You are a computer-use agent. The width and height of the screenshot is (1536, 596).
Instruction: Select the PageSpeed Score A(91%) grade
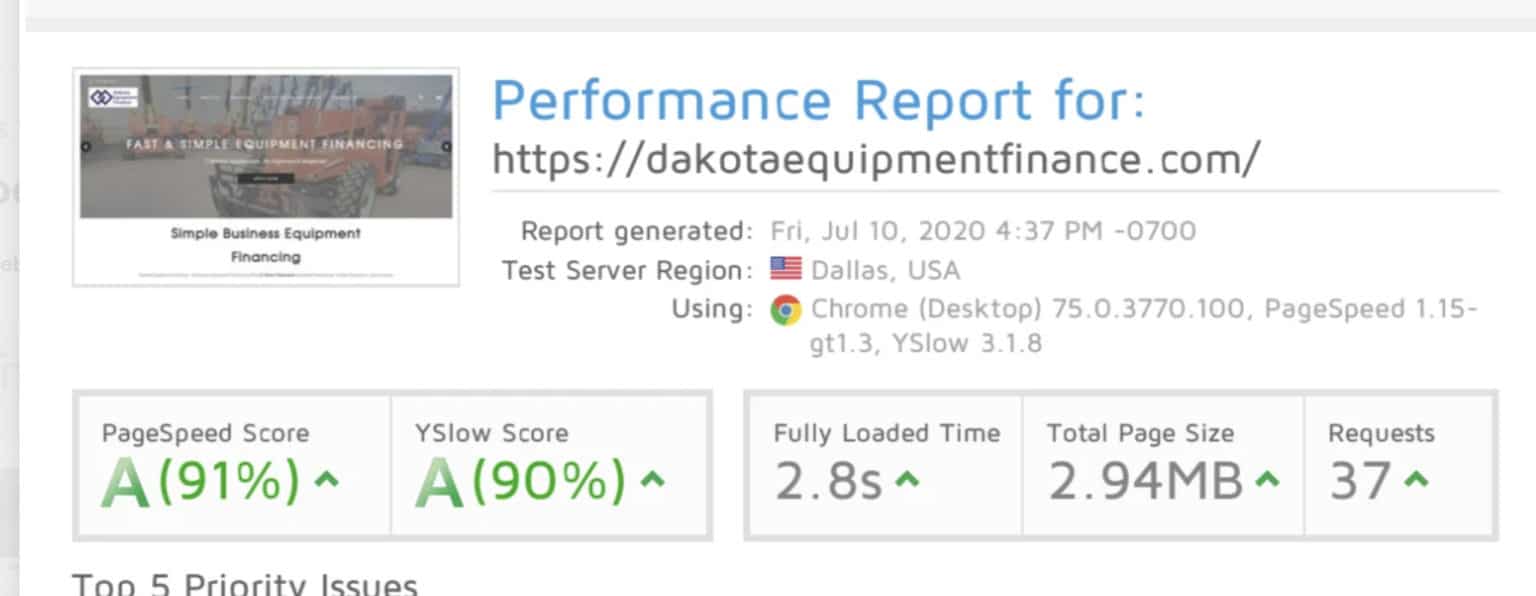pyautogui.click(x=201, y=481)
